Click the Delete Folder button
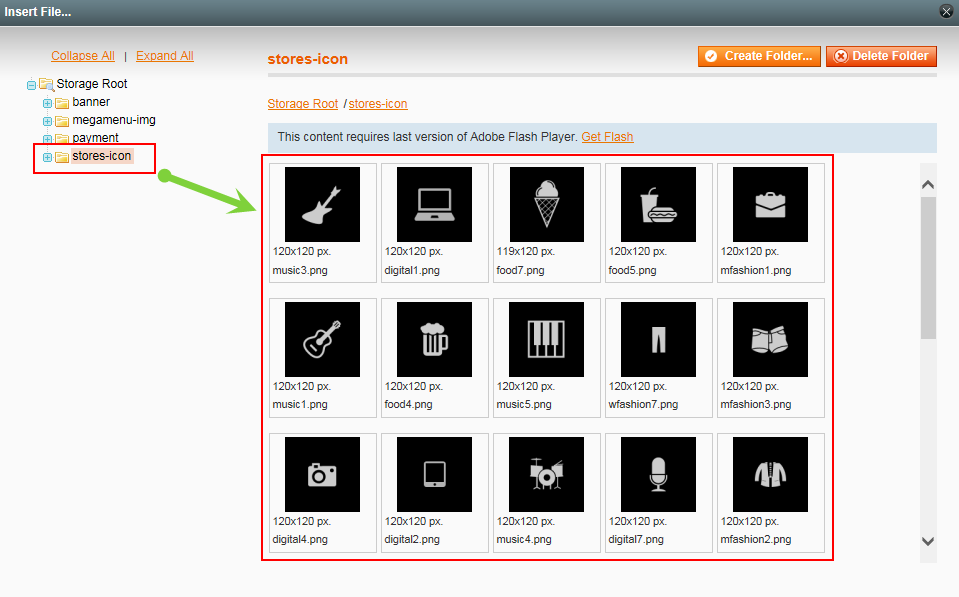959x597 pixels. pos(881,56)
